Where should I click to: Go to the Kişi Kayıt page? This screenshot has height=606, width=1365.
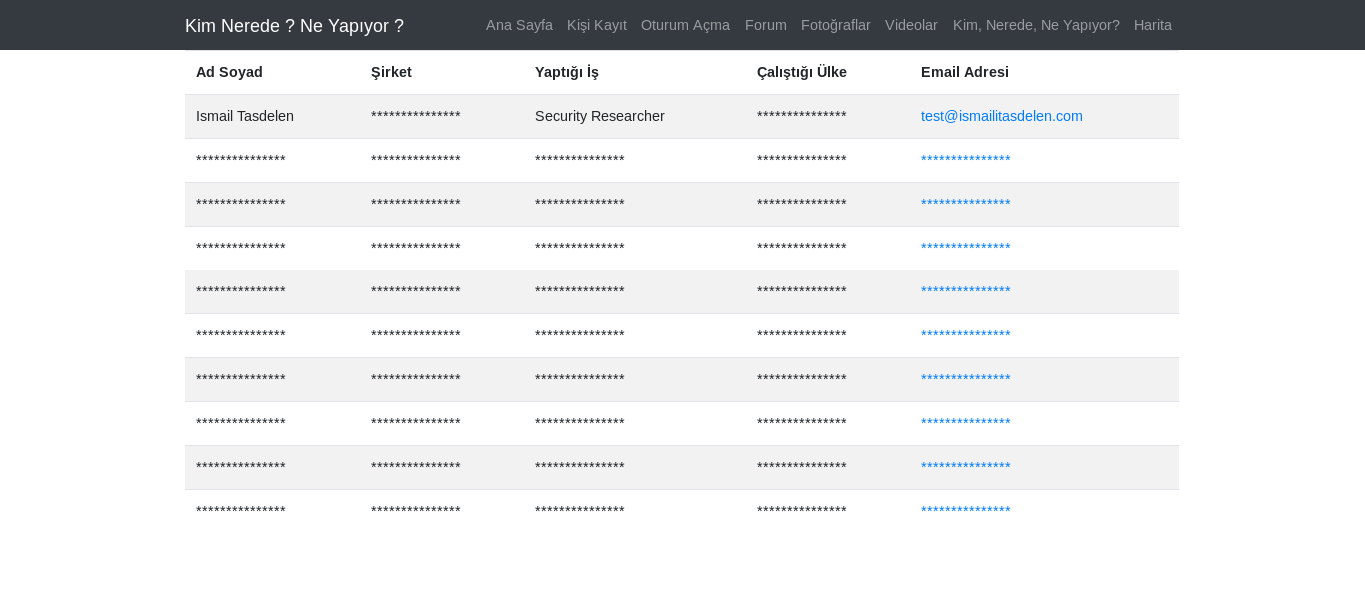(x=597, y=25)
